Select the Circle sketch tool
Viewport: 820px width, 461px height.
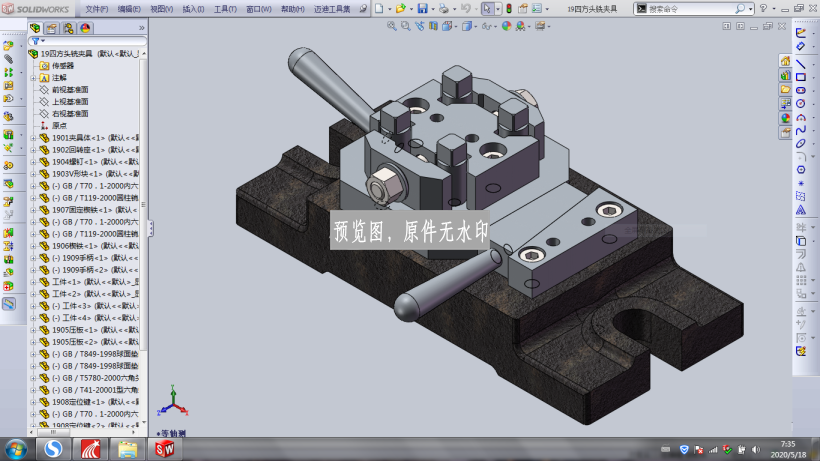point(801,103)
